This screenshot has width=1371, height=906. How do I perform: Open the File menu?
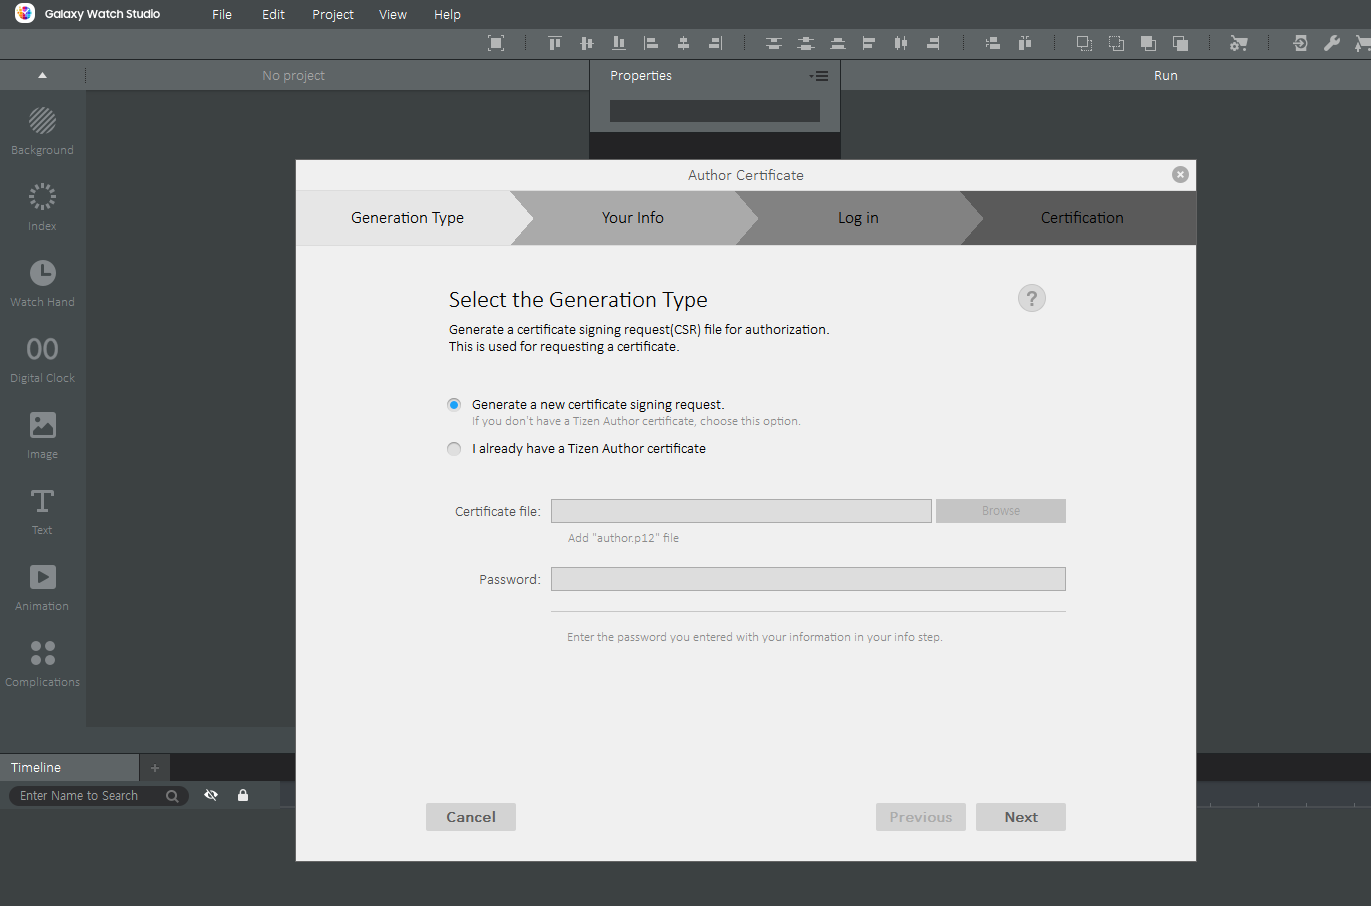(x=222, y=15)
